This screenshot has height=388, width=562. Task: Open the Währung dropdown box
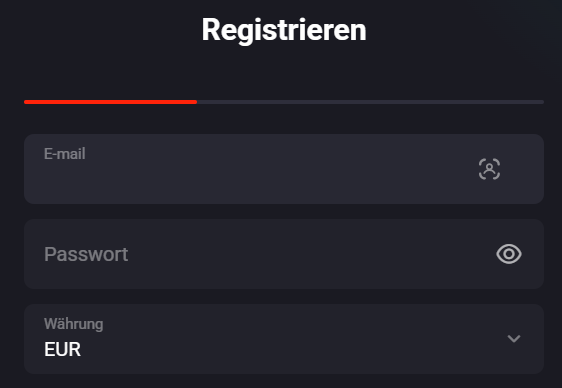click(x=284, y=339)
